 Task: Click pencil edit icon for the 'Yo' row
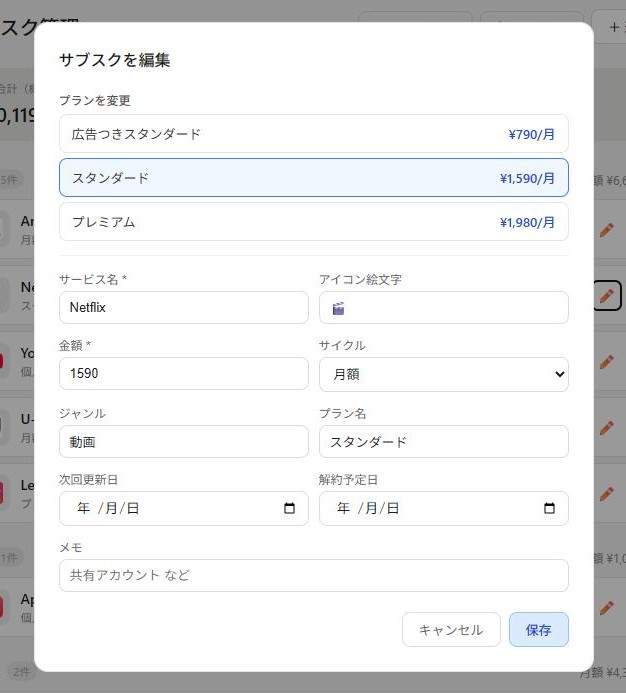tap(606, 362)
